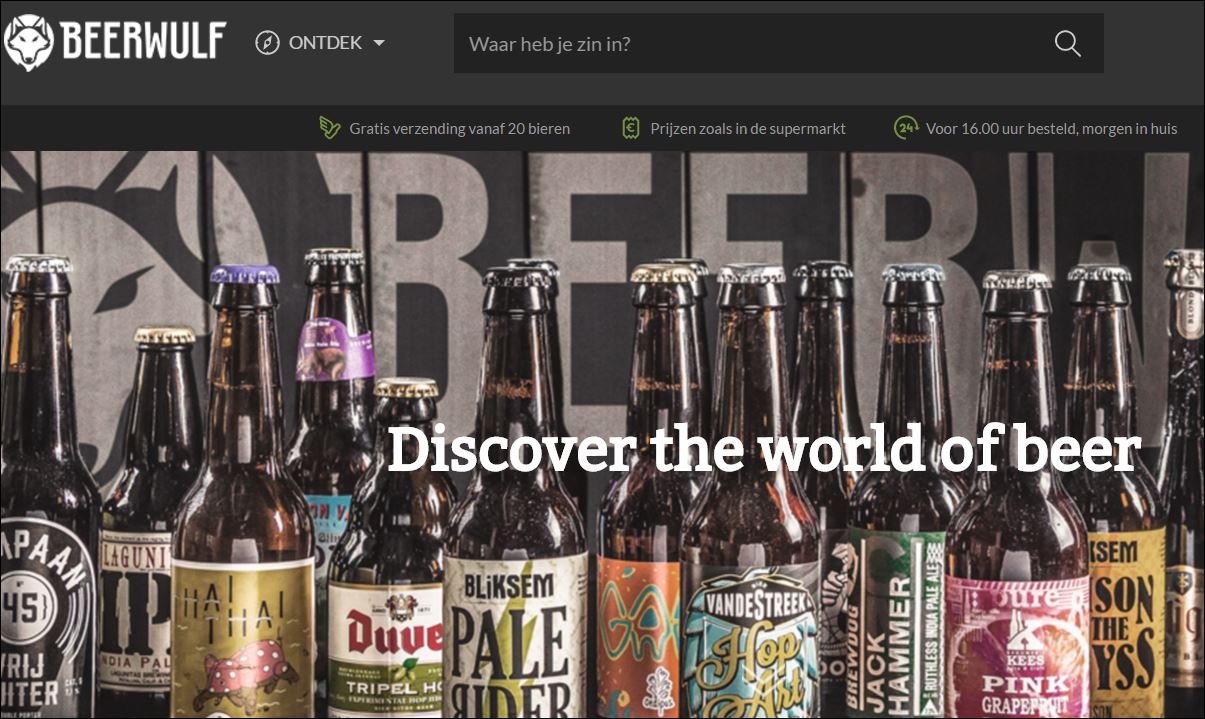Image resolution: width=1205 pixels, height=719 pixels.
Task: Pick the Kees Pink Grapefruit bottle
Action: point(1016,640)
